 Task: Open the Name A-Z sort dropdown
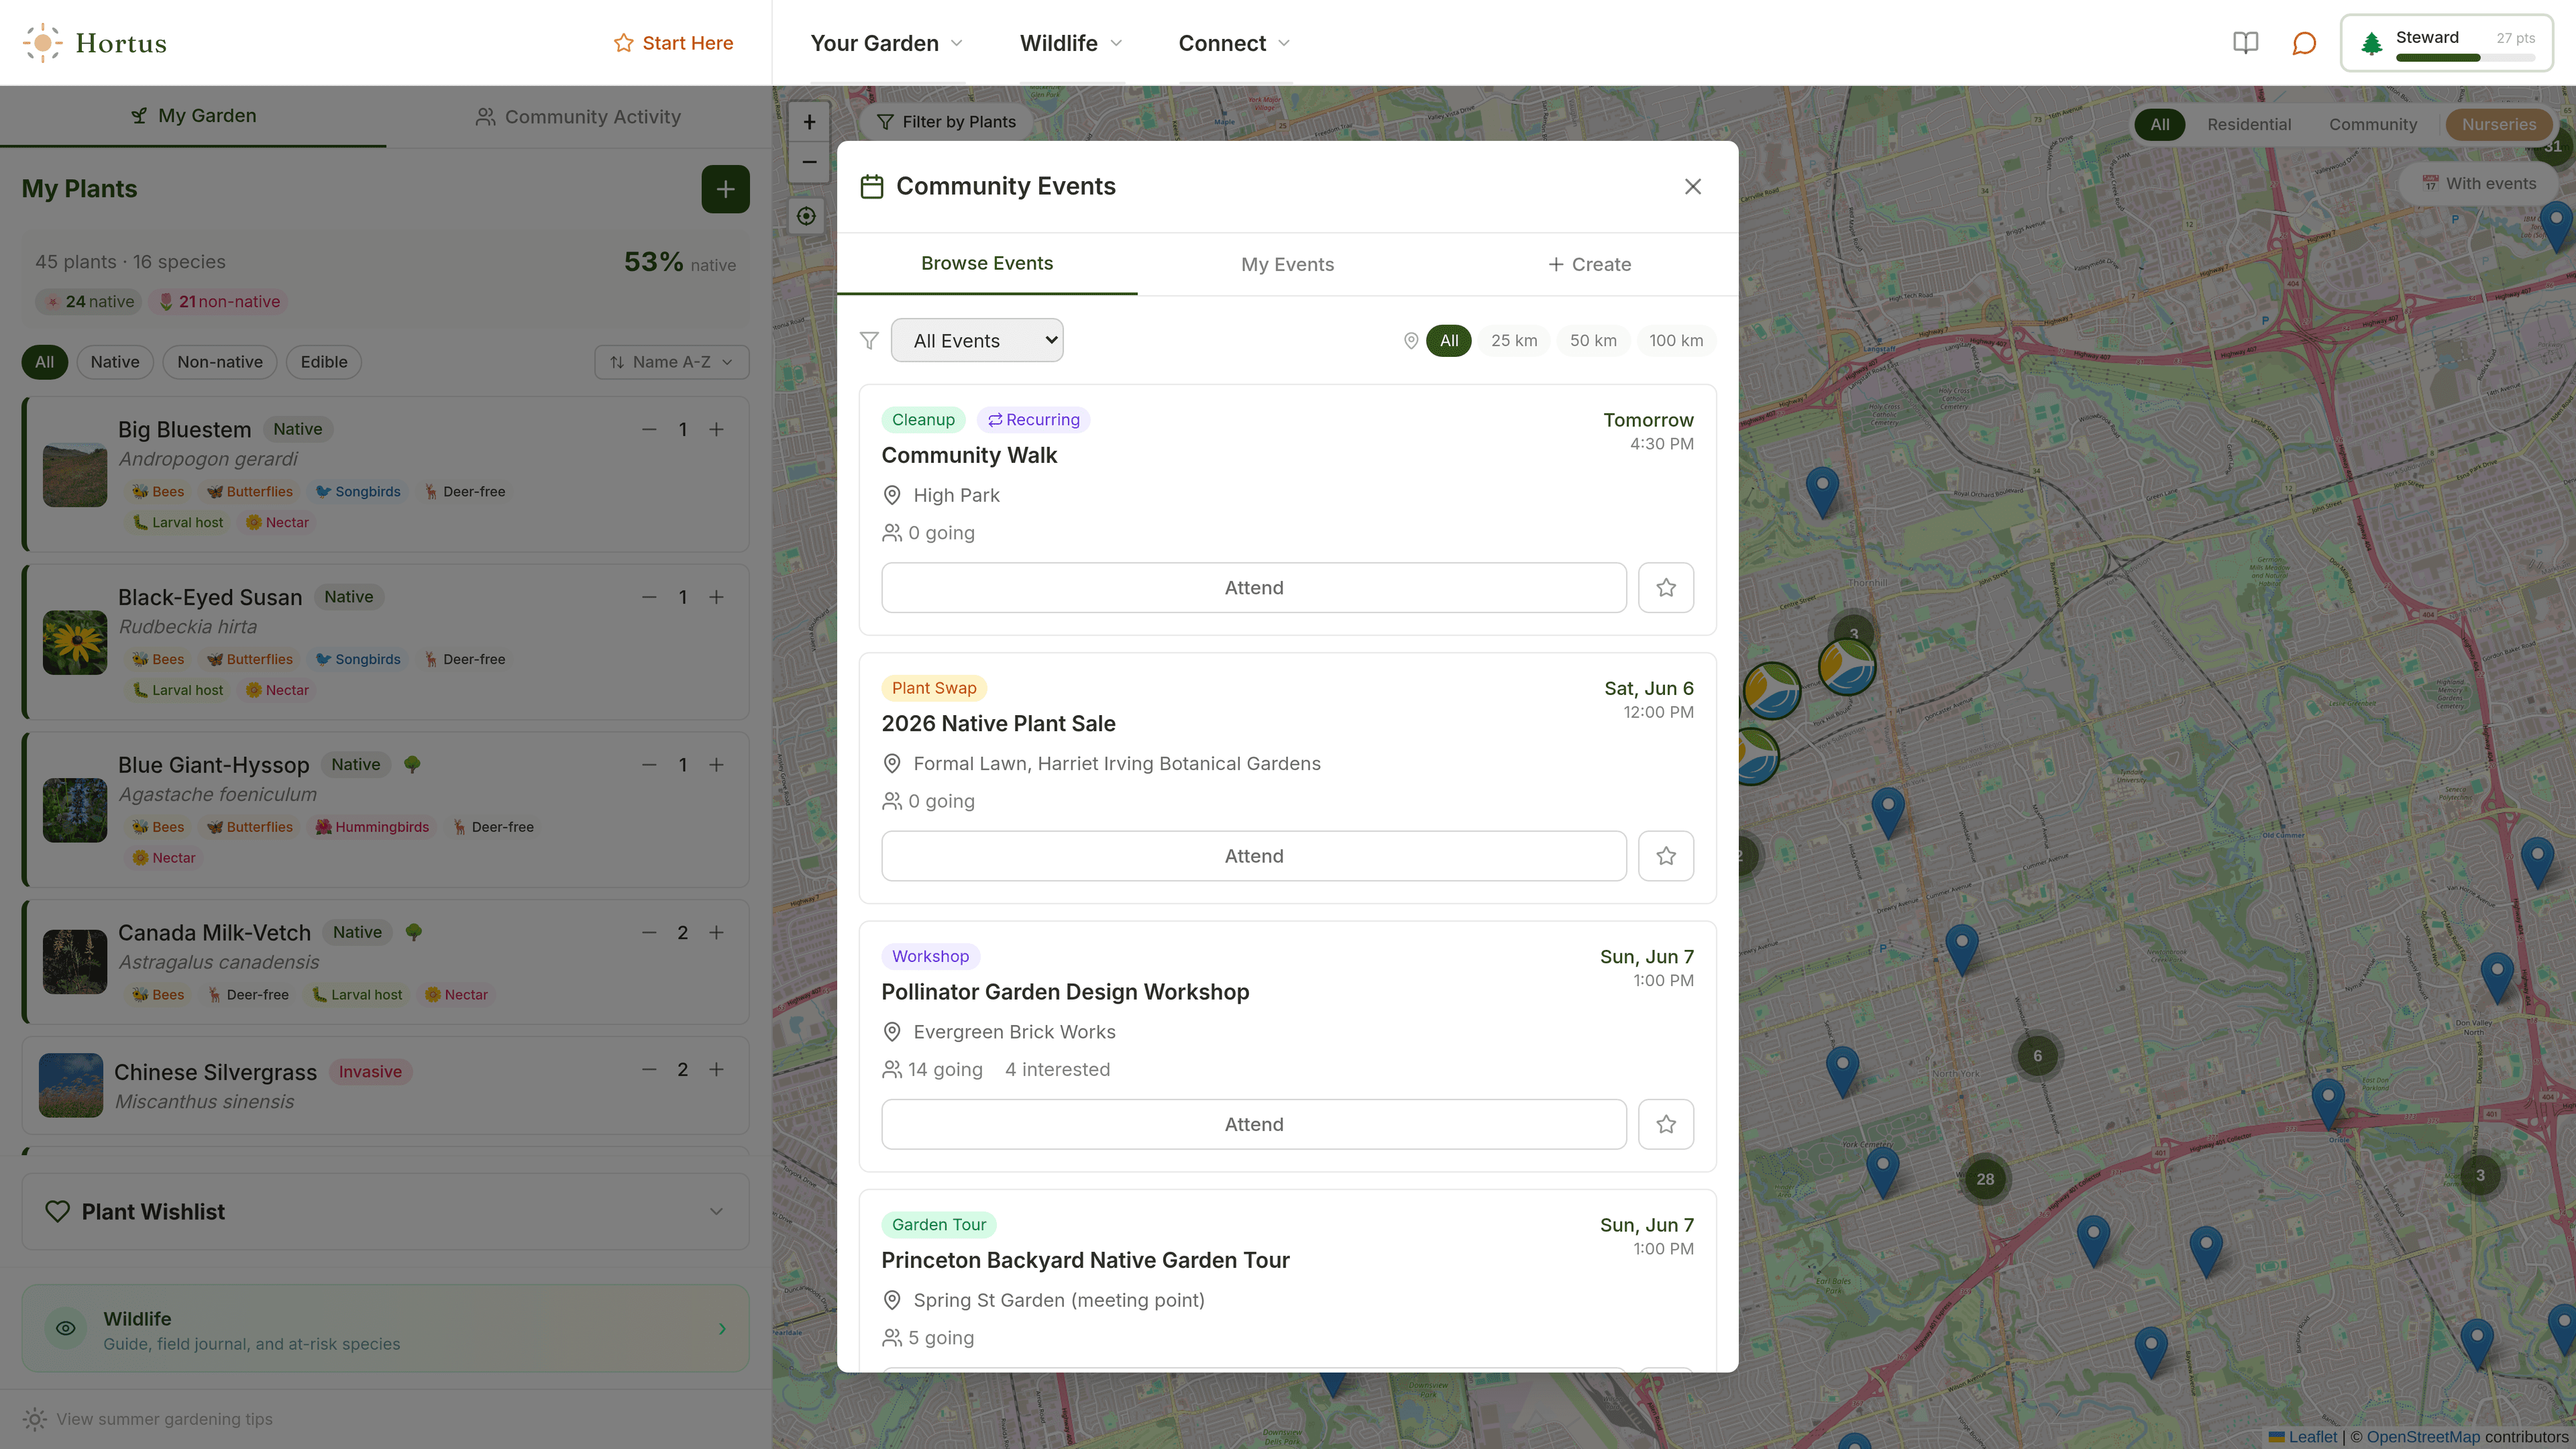click(x=672, y=362)
